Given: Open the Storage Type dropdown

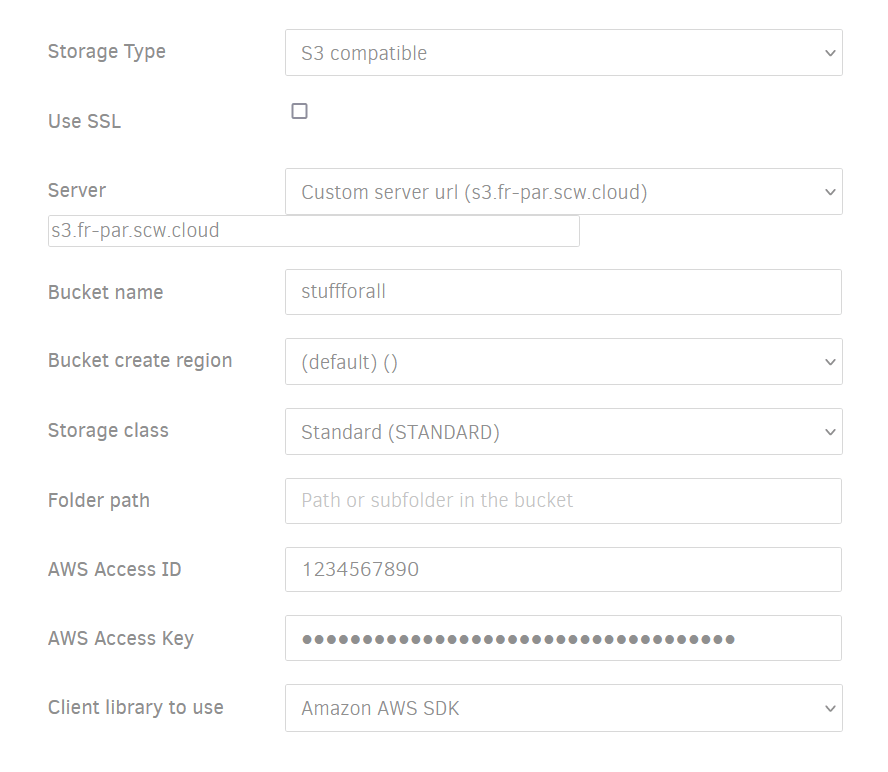Looking at the screenshot, I should pos(563,53).
